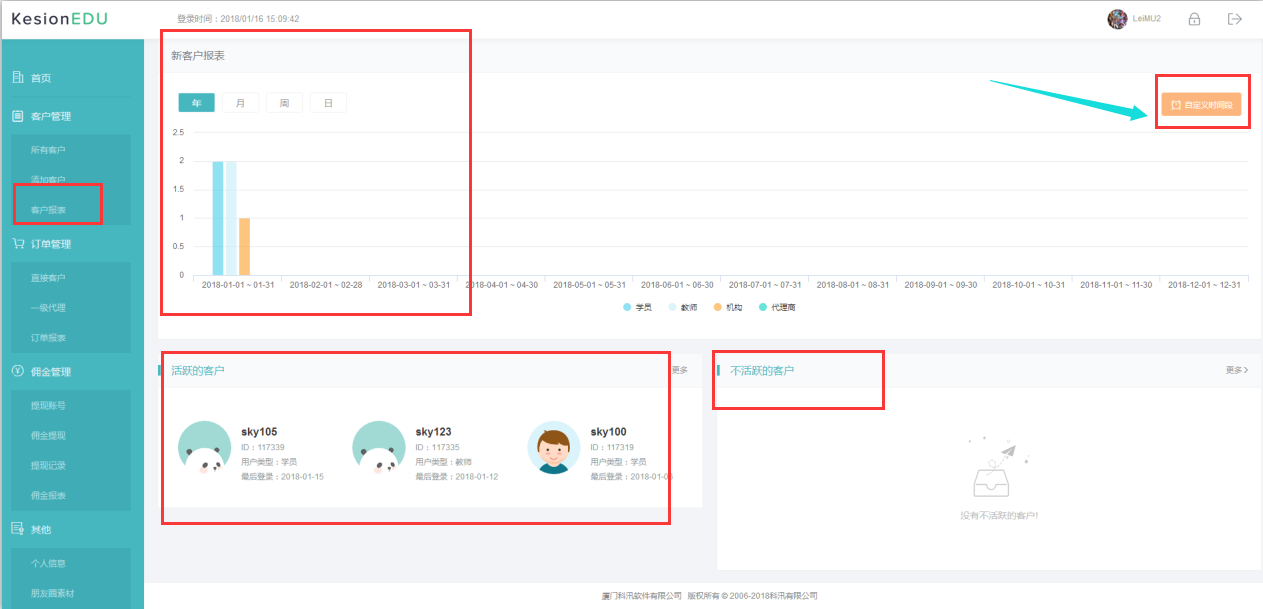Viewport: 1263px width, 609px height.
Task: Click the orange 机构 bar for January
Action: click(244, 246)
